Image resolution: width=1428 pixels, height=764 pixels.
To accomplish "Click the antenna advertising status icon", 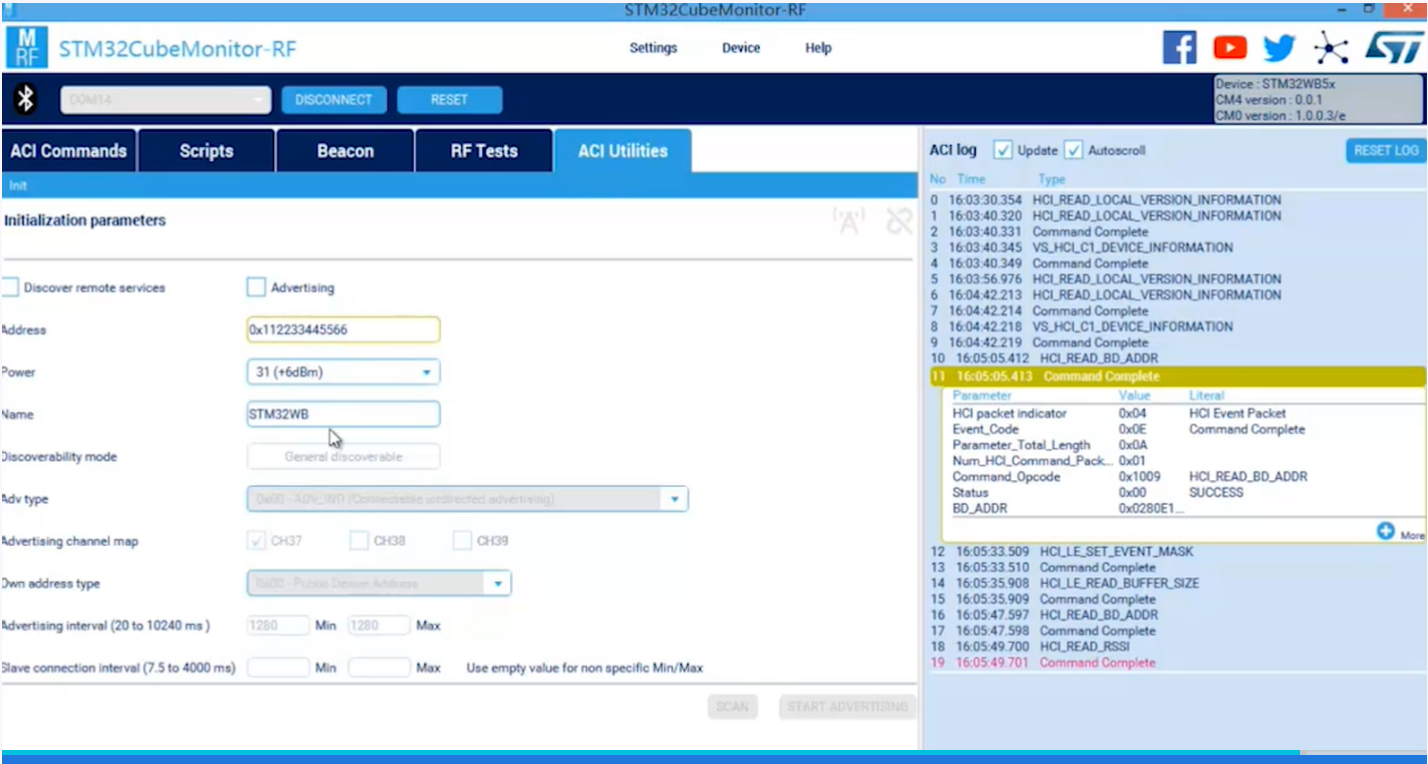I will [849, 220].
